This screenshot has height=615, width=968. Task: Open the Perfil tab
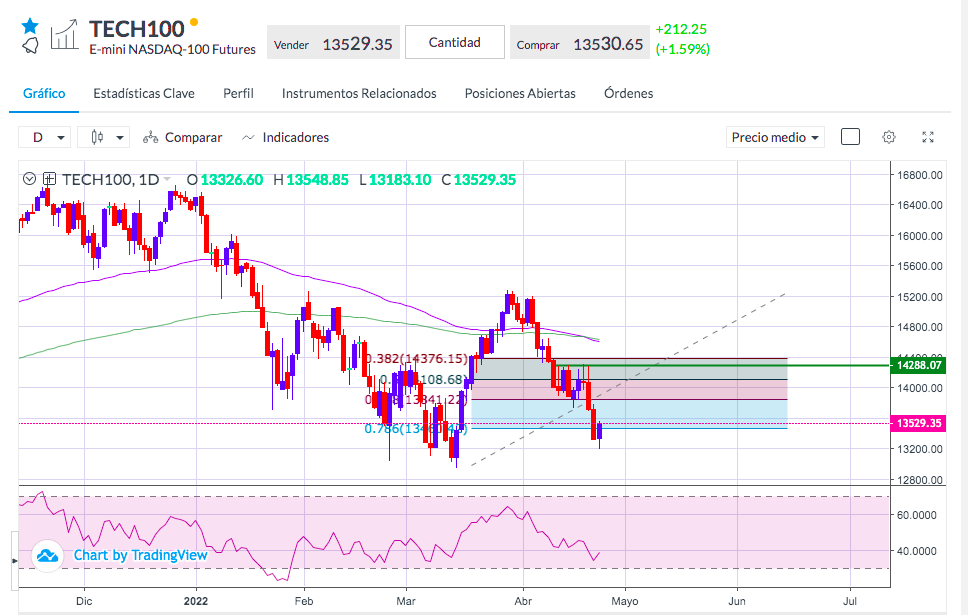(x=238, y=93)
